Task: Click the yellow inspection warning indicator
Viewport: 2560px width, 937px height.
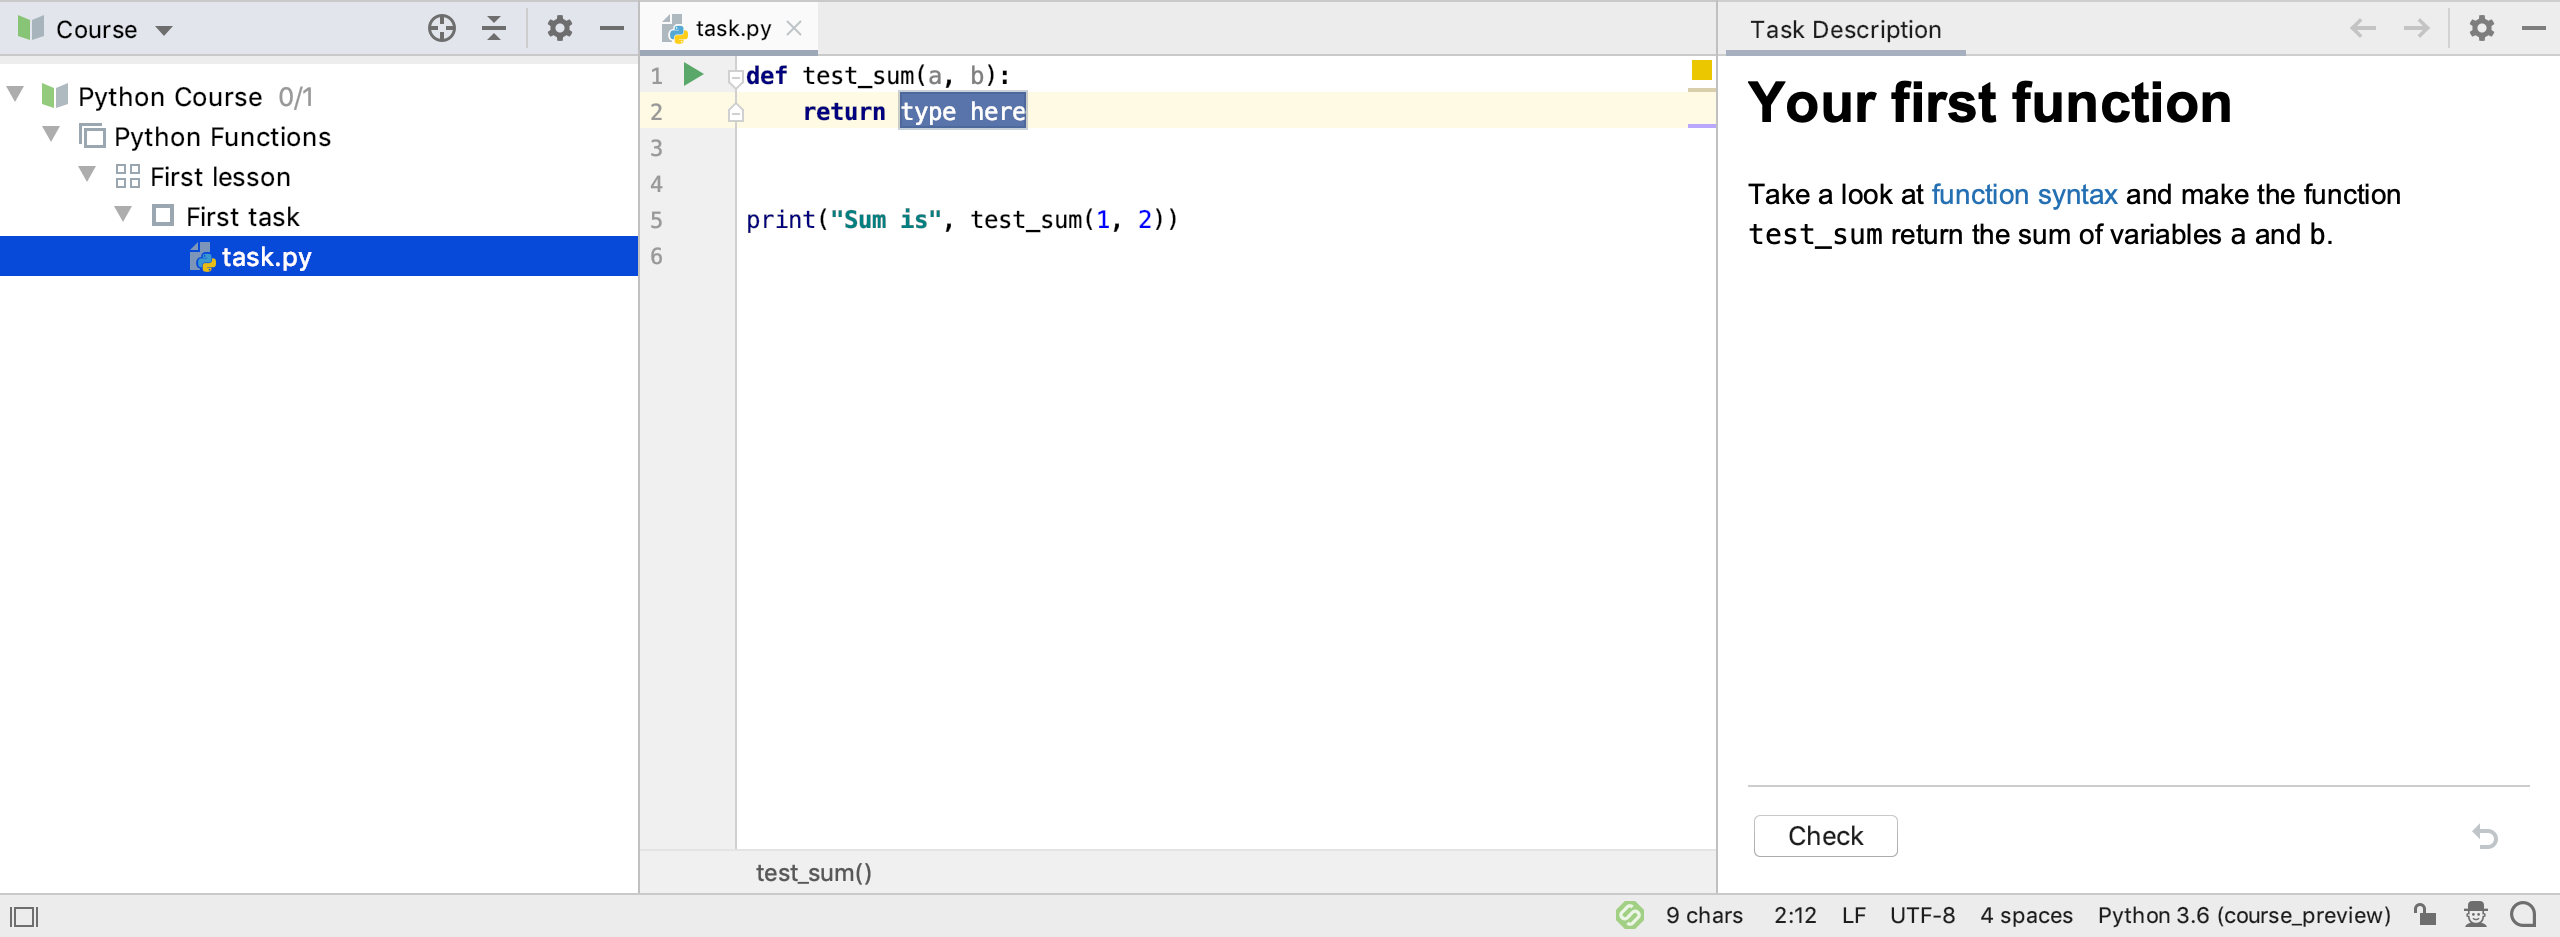Action: click(x=1701, y=70)
